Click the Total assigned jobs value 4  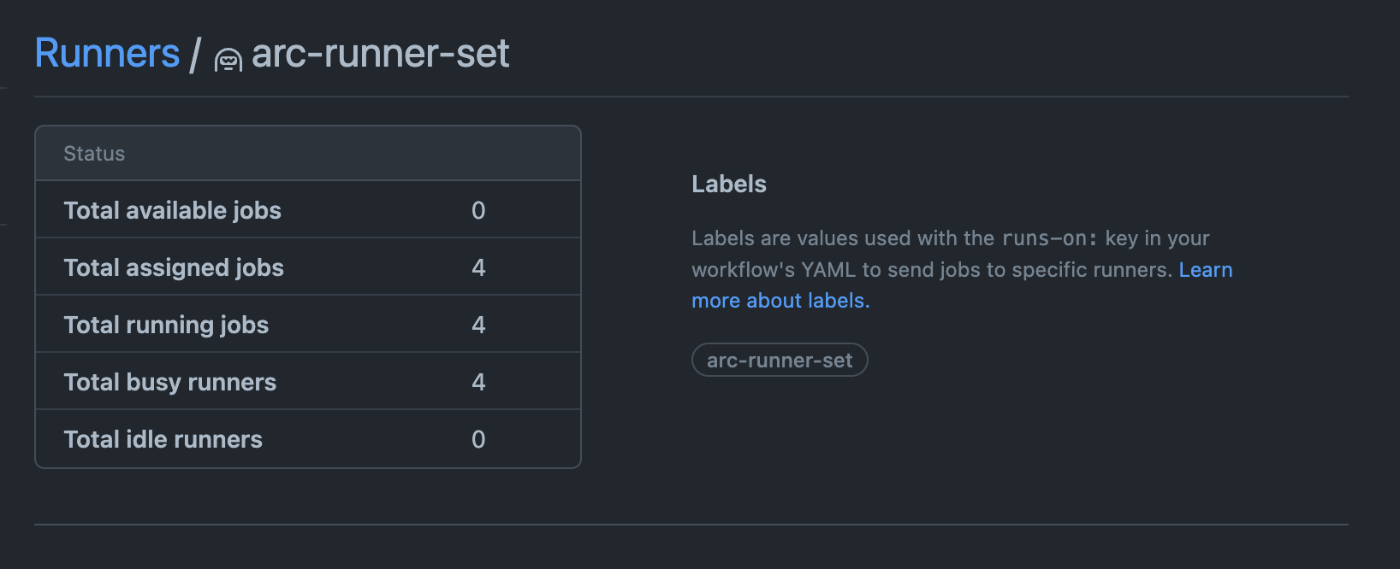point(478,268)
